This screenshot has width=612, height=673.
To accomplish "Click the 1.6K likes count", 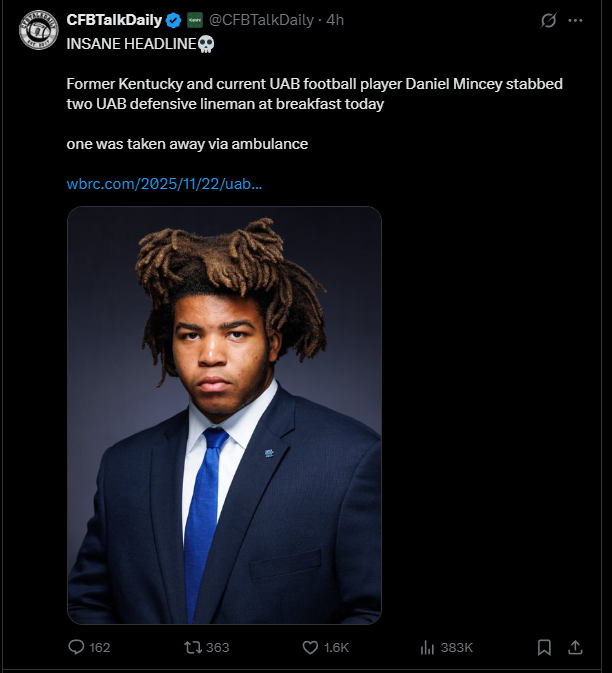I will pos(336,647).
